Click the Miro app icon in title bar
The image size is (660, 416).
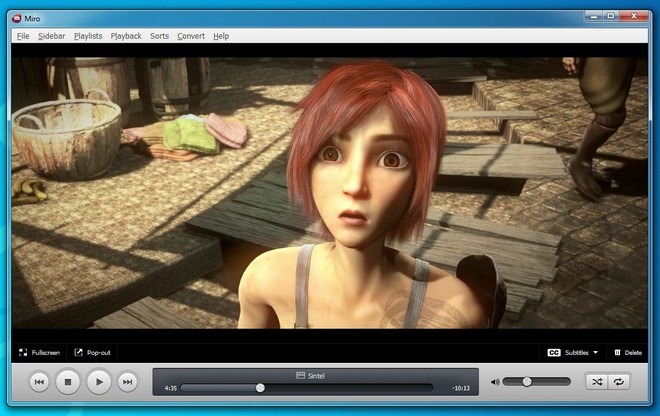[16, 19]
